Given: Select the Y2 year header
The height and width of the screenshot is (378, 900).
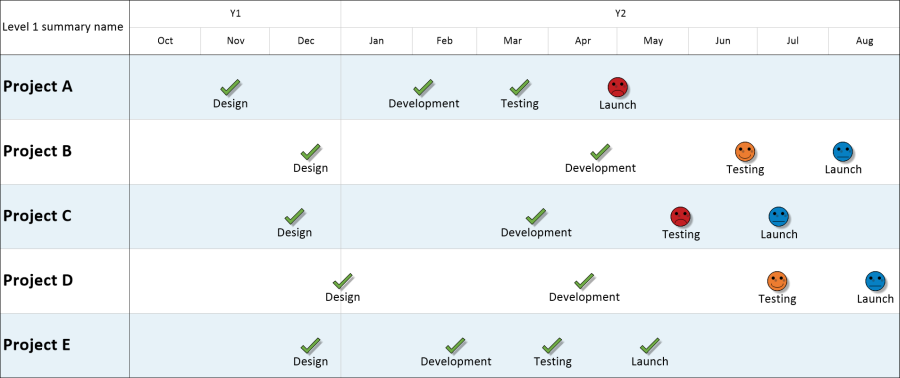Looking at the screenshot, I should pyautogui.click(x=620, y=13).
